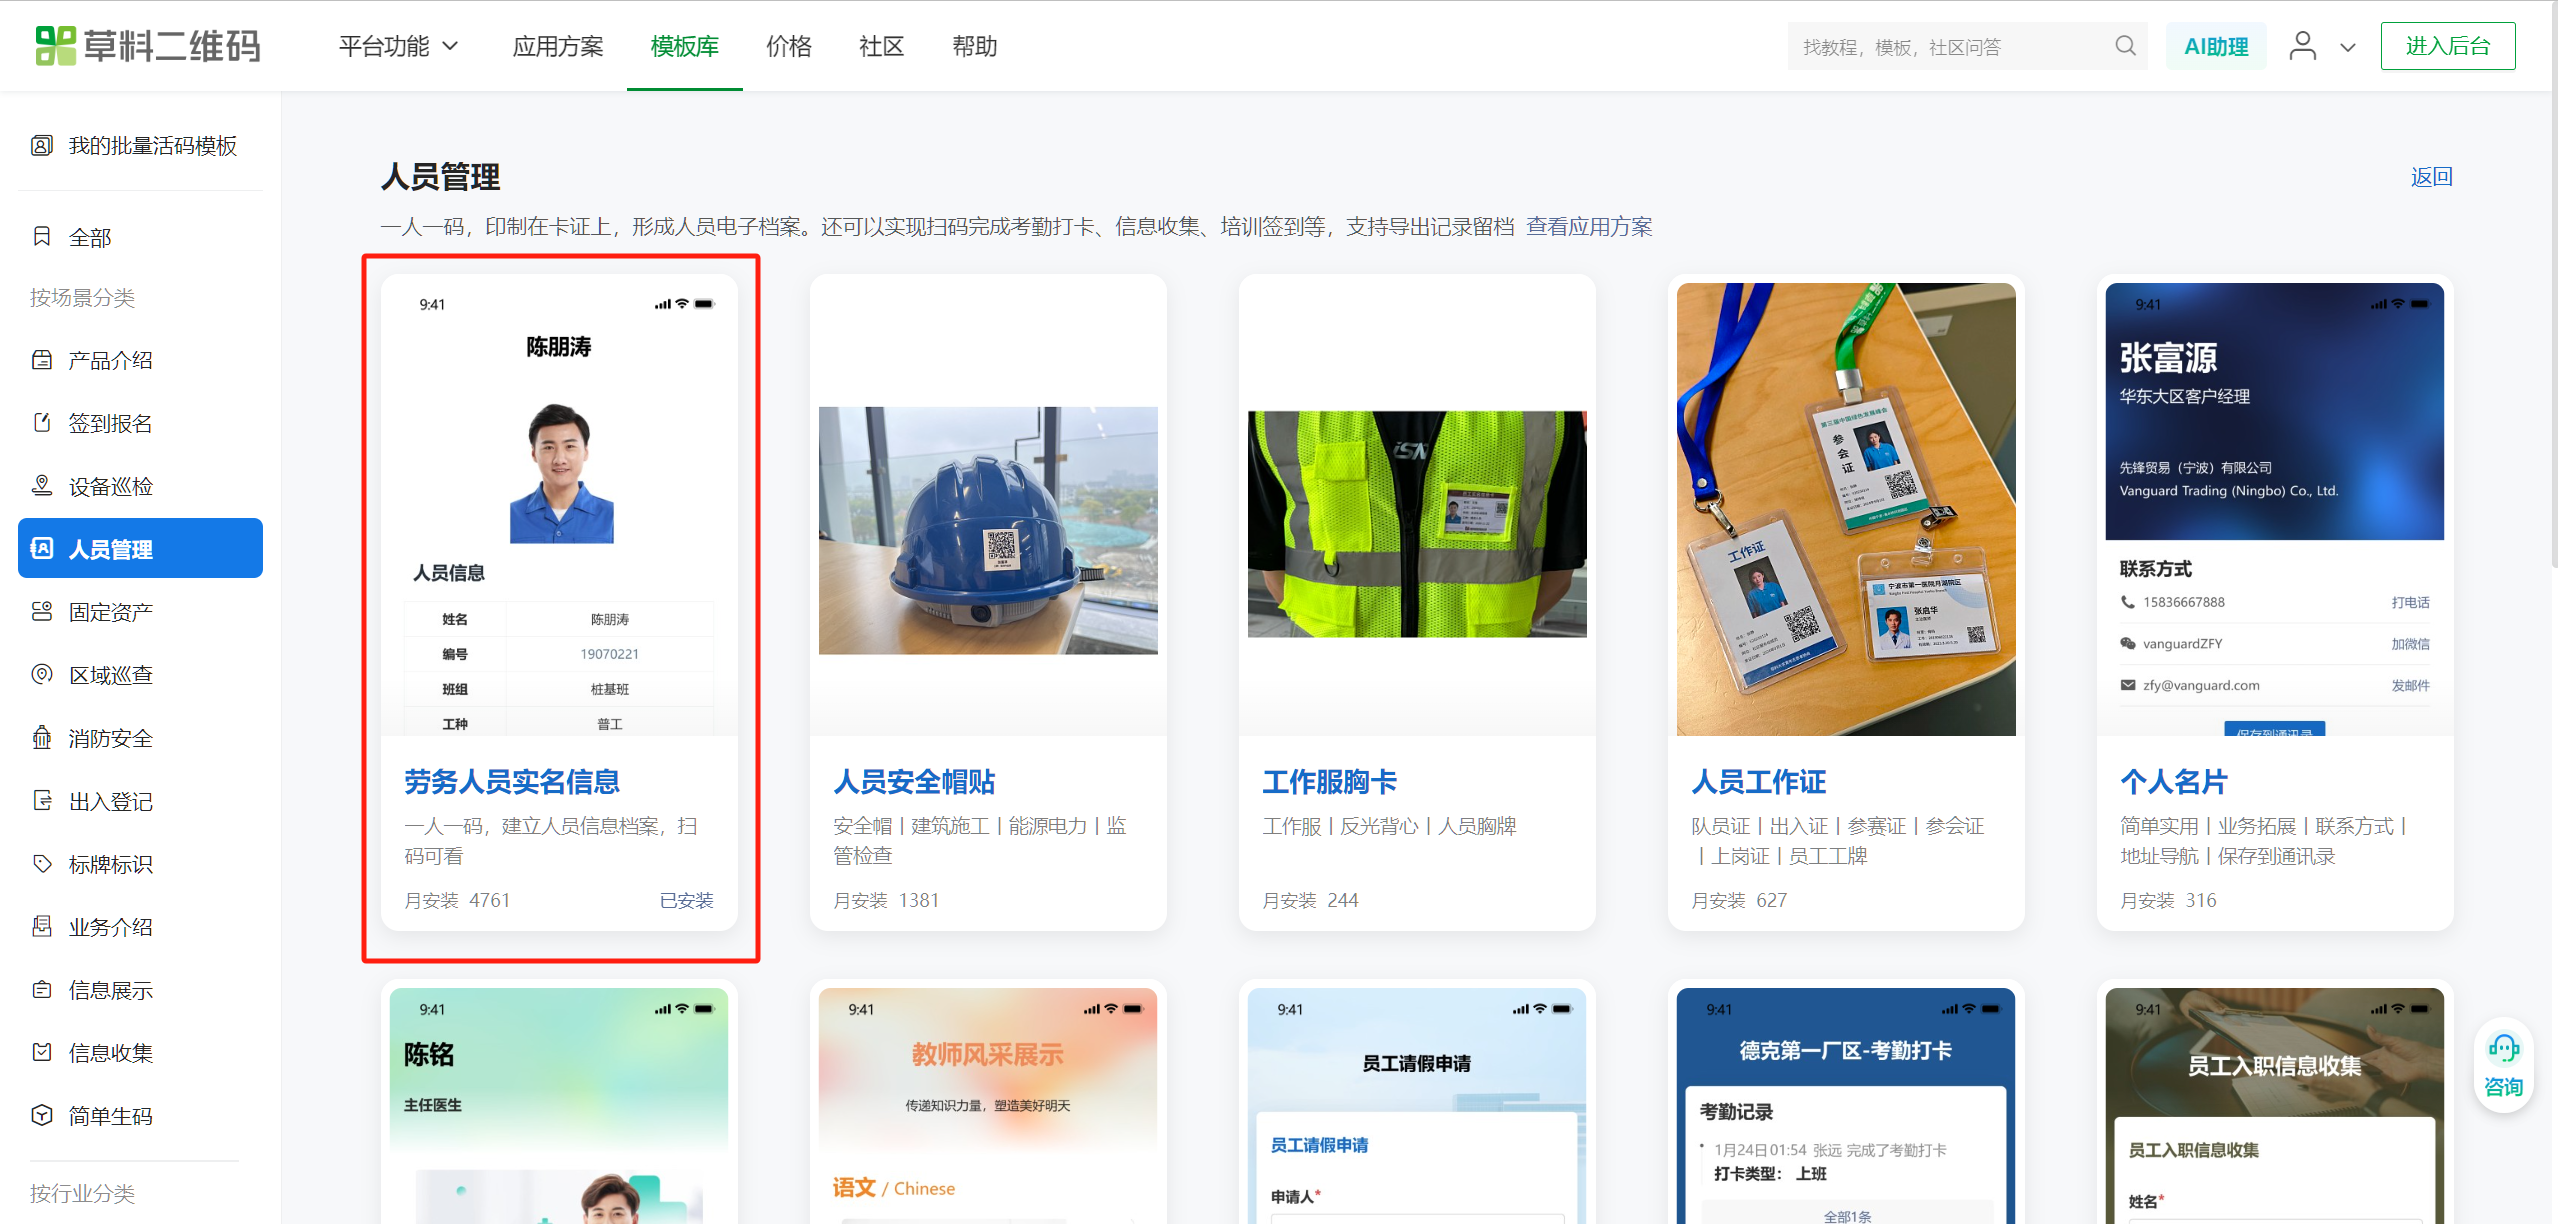Open the 劳务人员实名信息 template title
Image resolution: width=2558 pixels, height=1224 pixels.
[512, 782]
